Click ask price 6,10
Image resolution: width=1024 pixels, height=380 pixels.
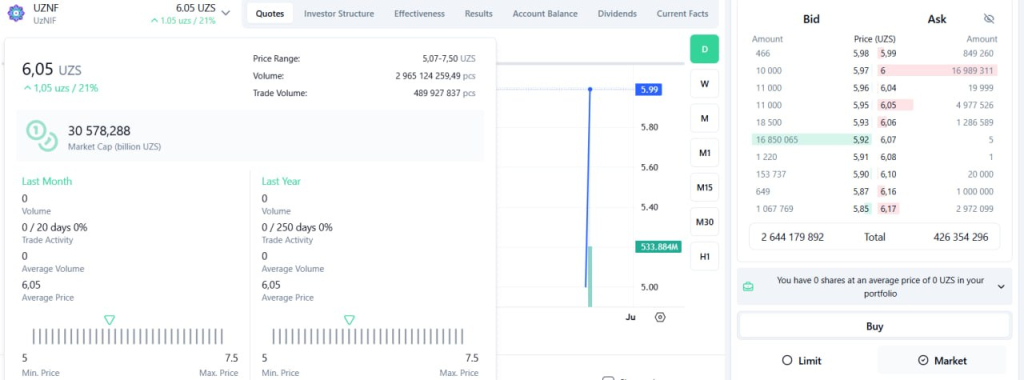tap(888, 174)
